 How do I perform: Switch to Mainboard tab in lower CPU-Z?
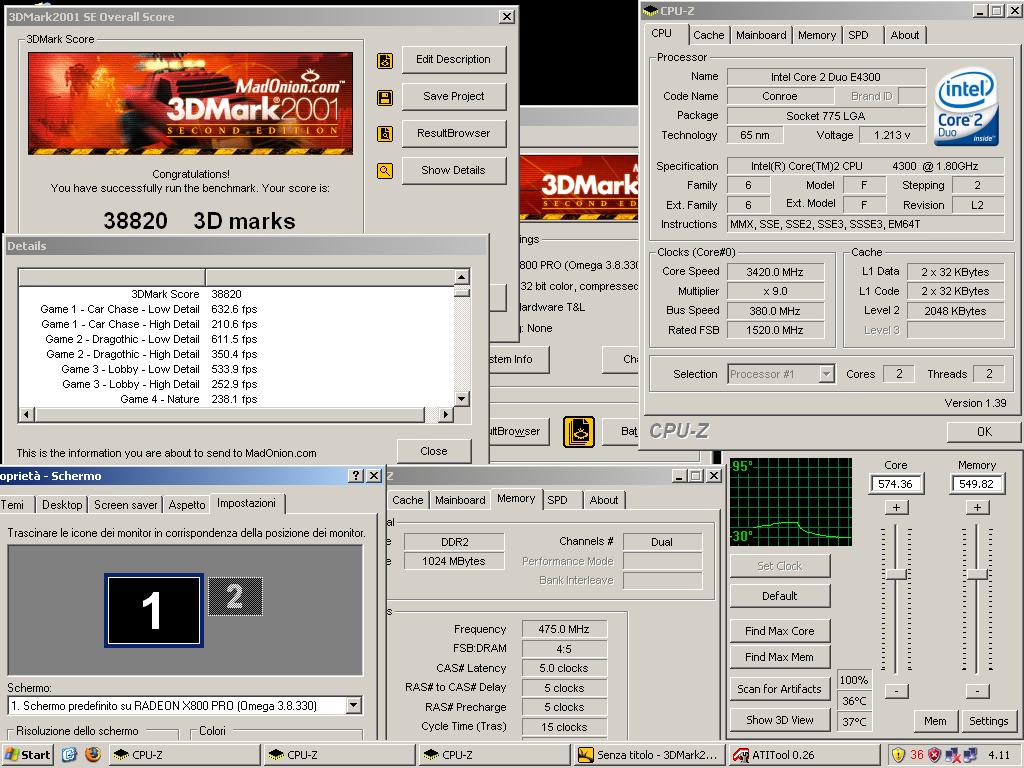tap(460, 500)
